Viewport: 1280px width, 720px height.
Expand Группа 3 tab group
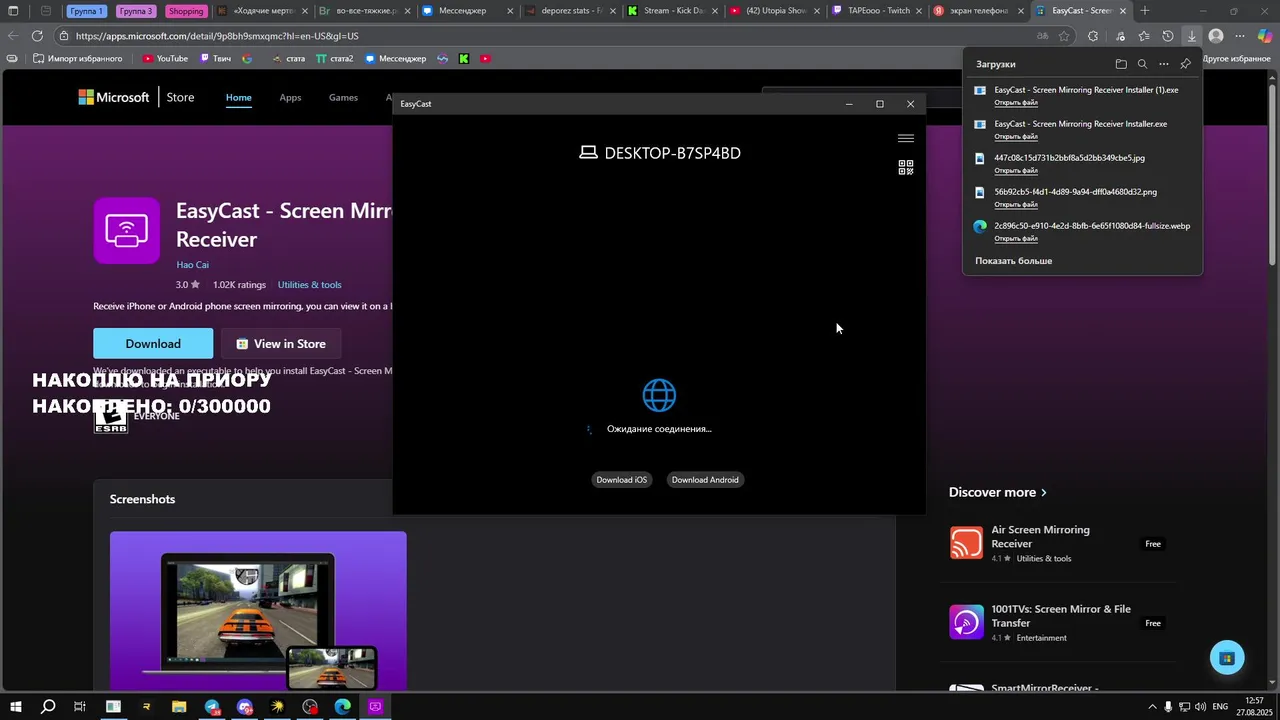click(x=136, y=11)
